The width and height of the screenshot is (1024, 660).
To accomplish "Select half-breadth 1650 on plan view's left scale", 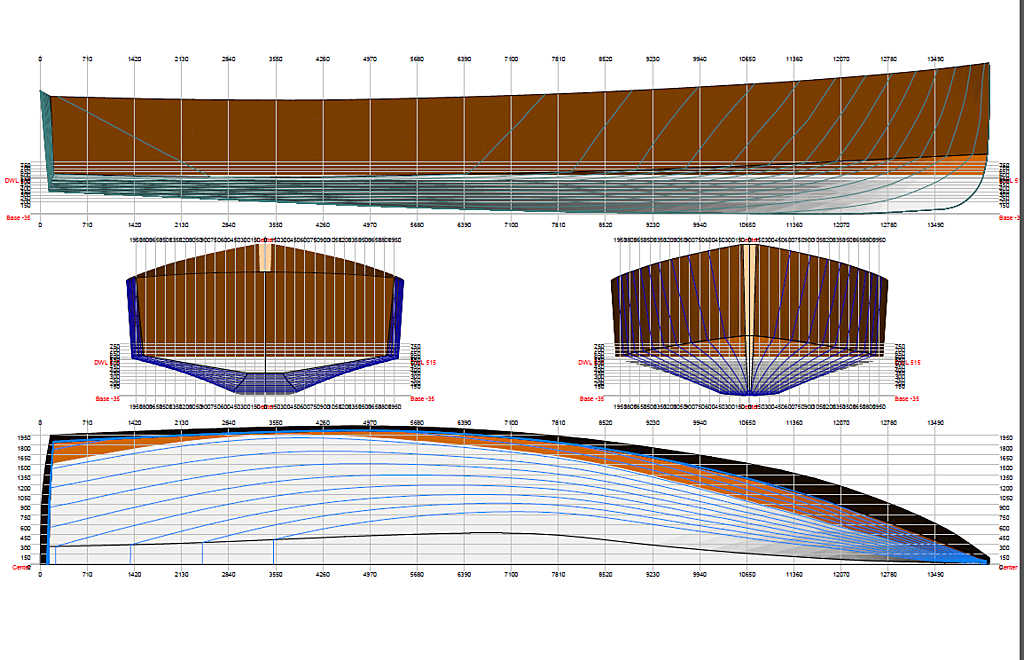I will [x=24, y=458].
